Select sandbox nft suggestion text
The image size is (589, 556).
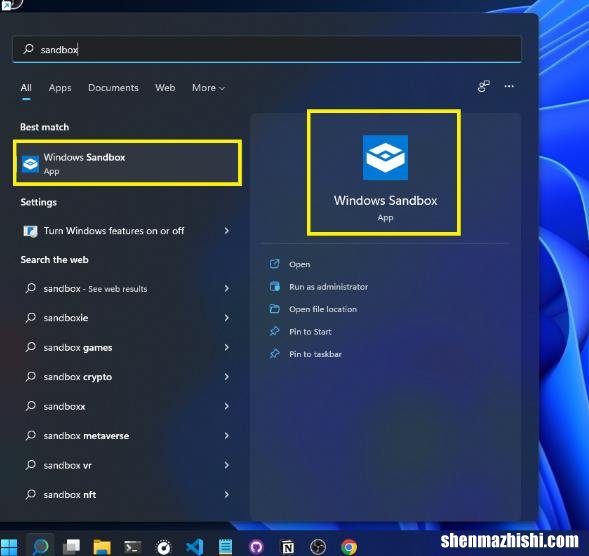70,495
